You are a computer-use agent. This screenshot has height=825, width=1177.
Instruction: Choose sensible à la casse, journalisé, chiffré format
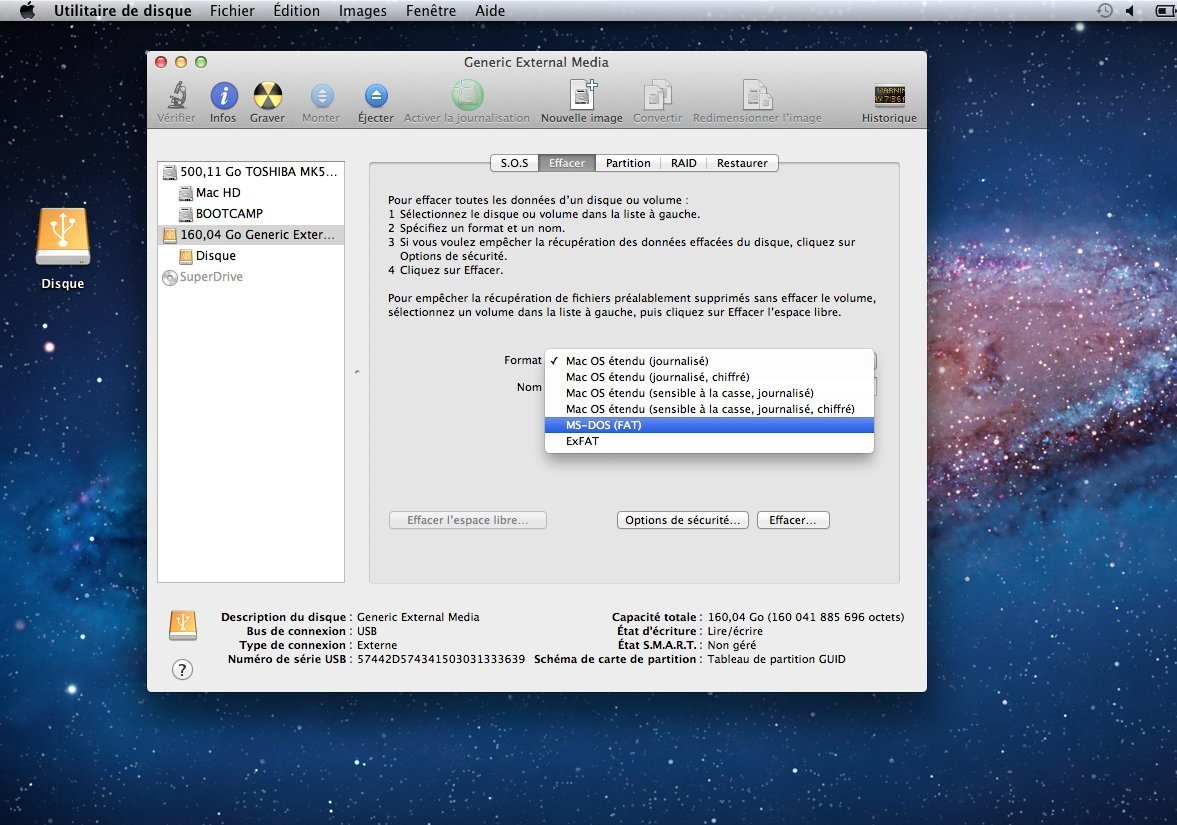tap(709, 409)
